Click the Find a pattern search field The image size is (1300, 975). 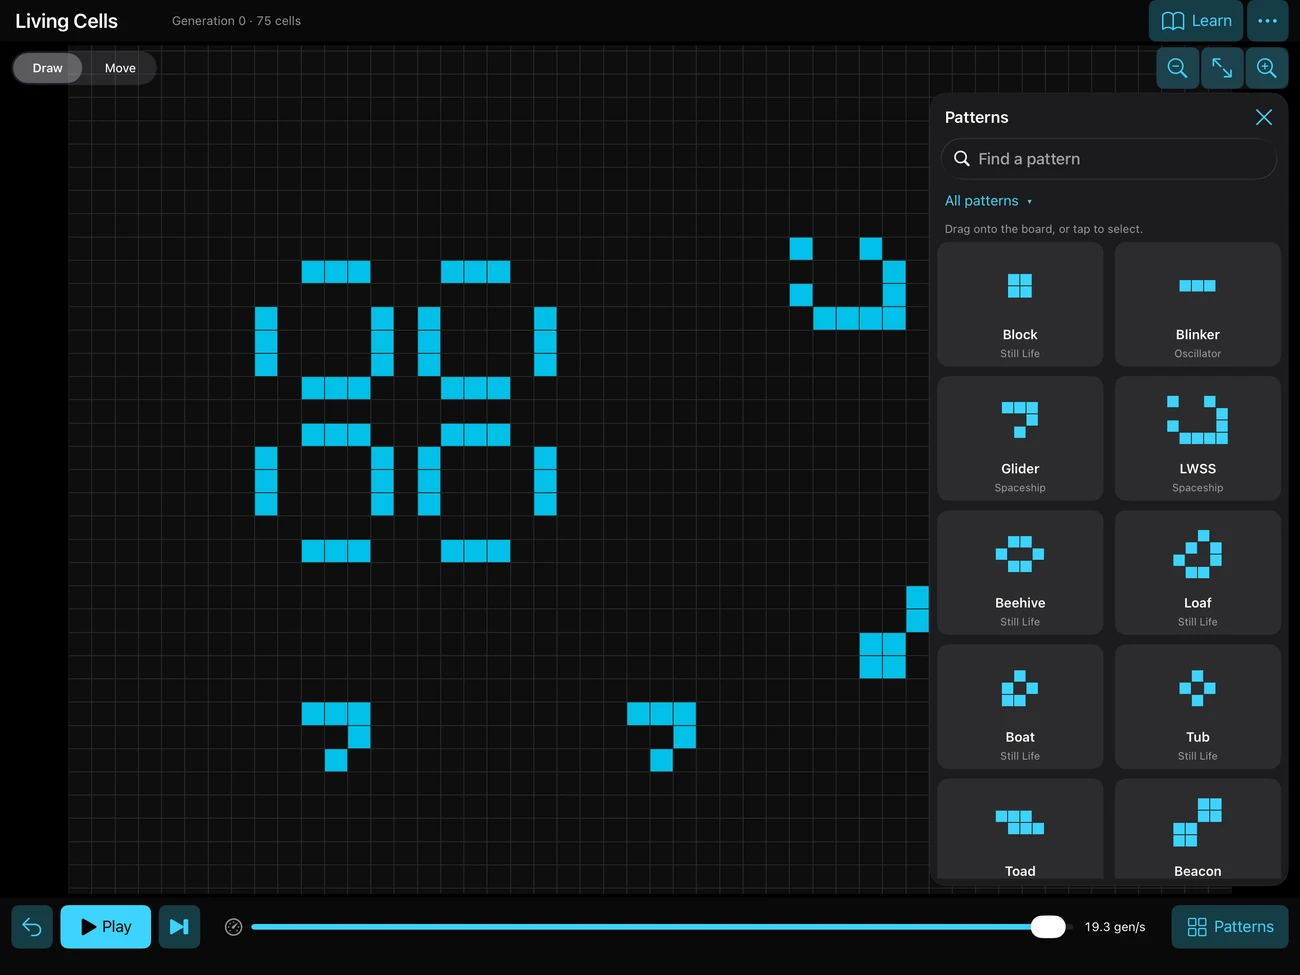pos(1109,159)
